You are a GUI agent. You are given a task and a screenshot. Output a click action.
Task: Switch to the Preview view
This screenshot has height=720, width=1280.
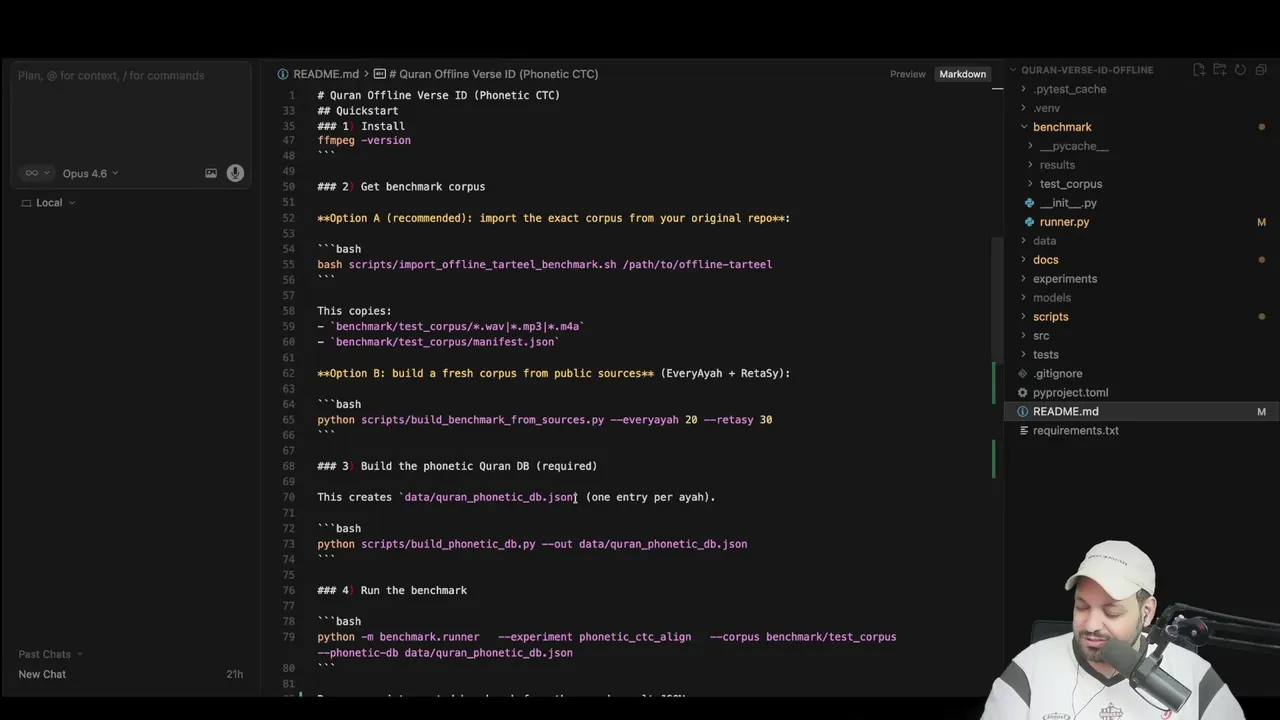coord(908,74)
